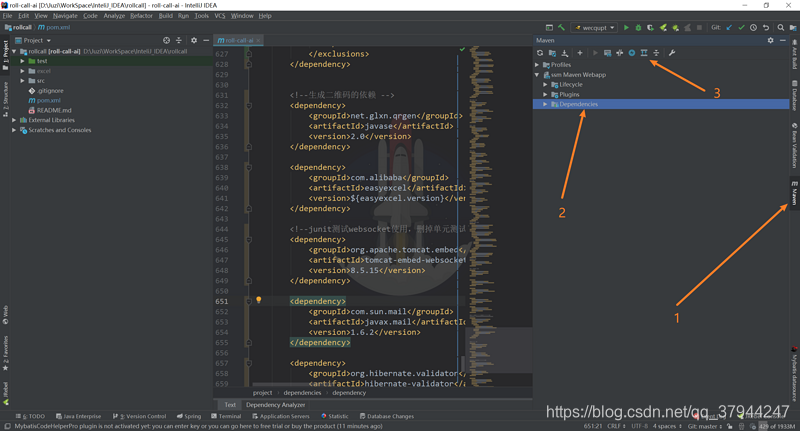Fold the dependency block at line 651
Image resolution: width=800 pixels, height=431 pixels.
tap(249, 301)
